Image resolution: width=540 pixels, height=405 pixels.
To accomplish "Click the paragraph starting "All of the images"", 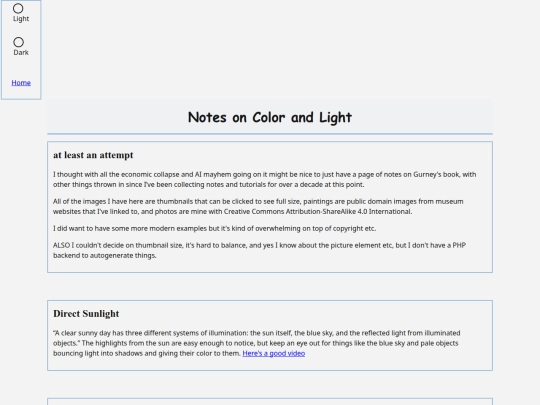I will click(258, 206).
